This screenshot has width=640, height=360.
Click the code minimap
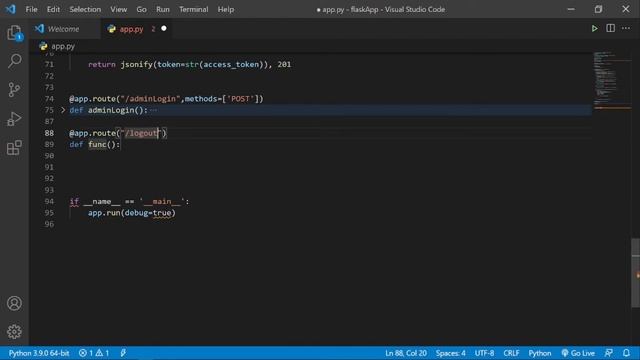click(611, 80)
